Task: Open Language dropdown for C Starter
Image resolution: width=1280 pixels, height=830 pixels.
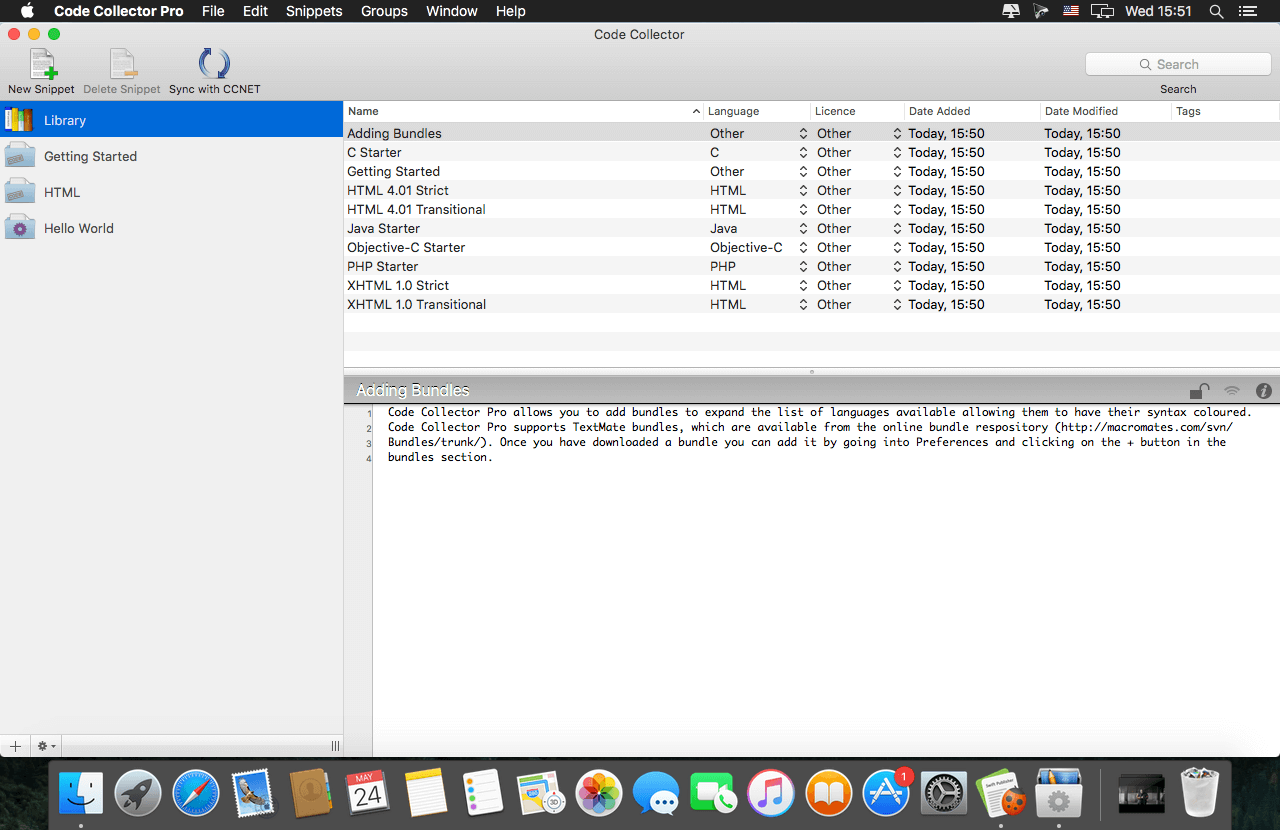Action: (x=757, y=152)
